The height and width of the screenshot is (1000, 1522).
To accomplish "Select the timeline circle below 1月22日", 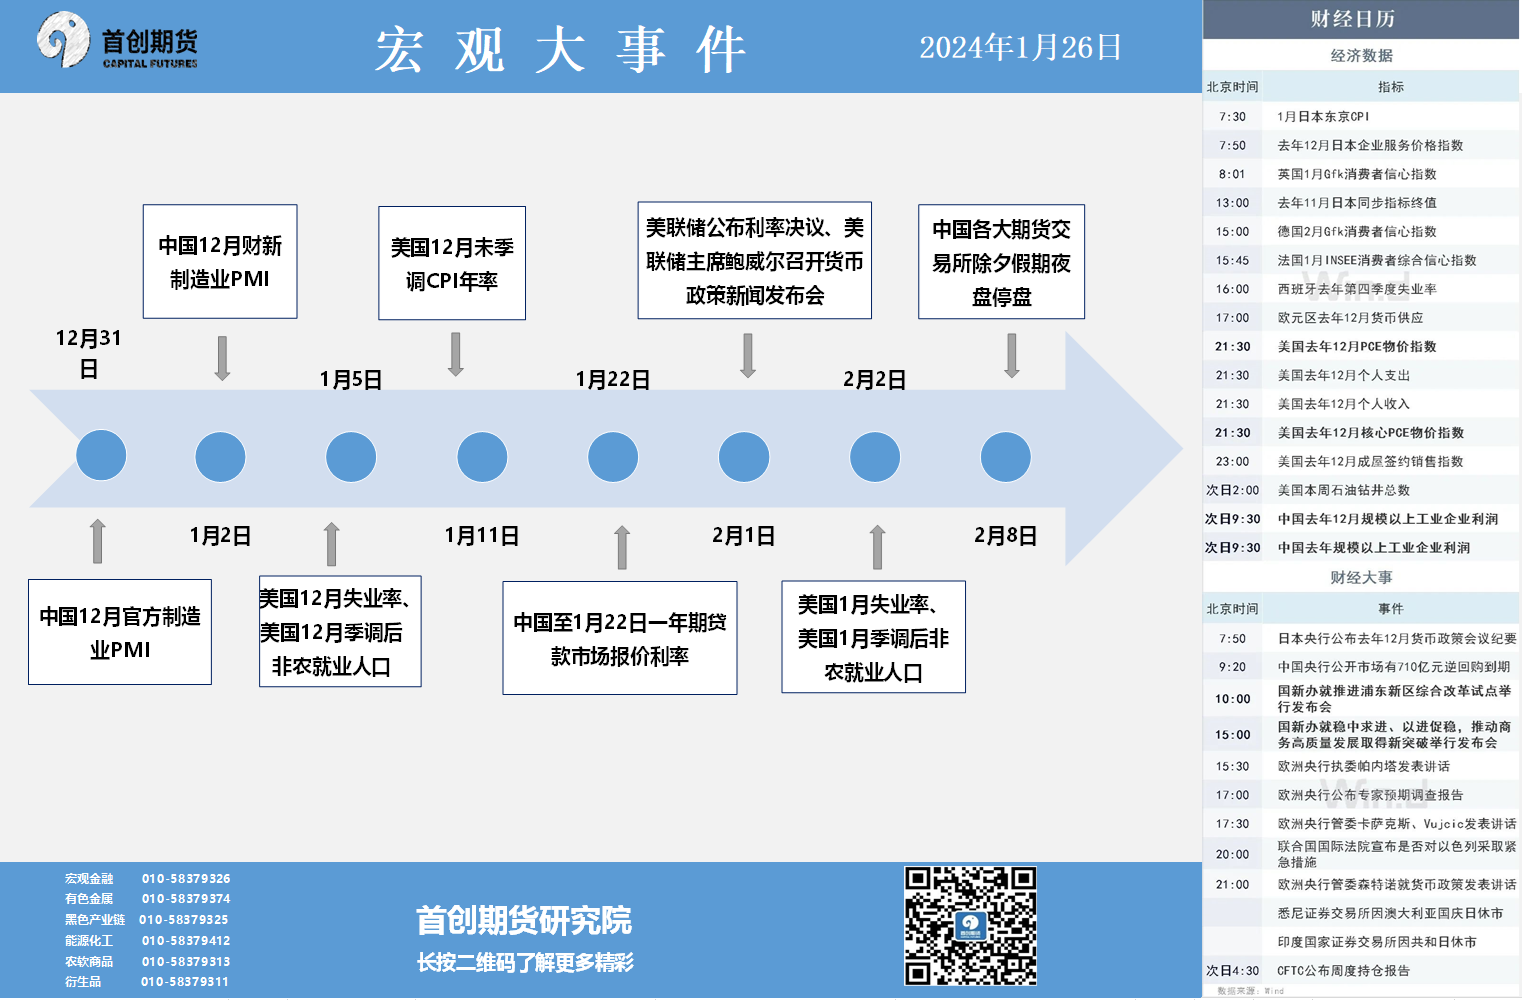I will 613,457.
